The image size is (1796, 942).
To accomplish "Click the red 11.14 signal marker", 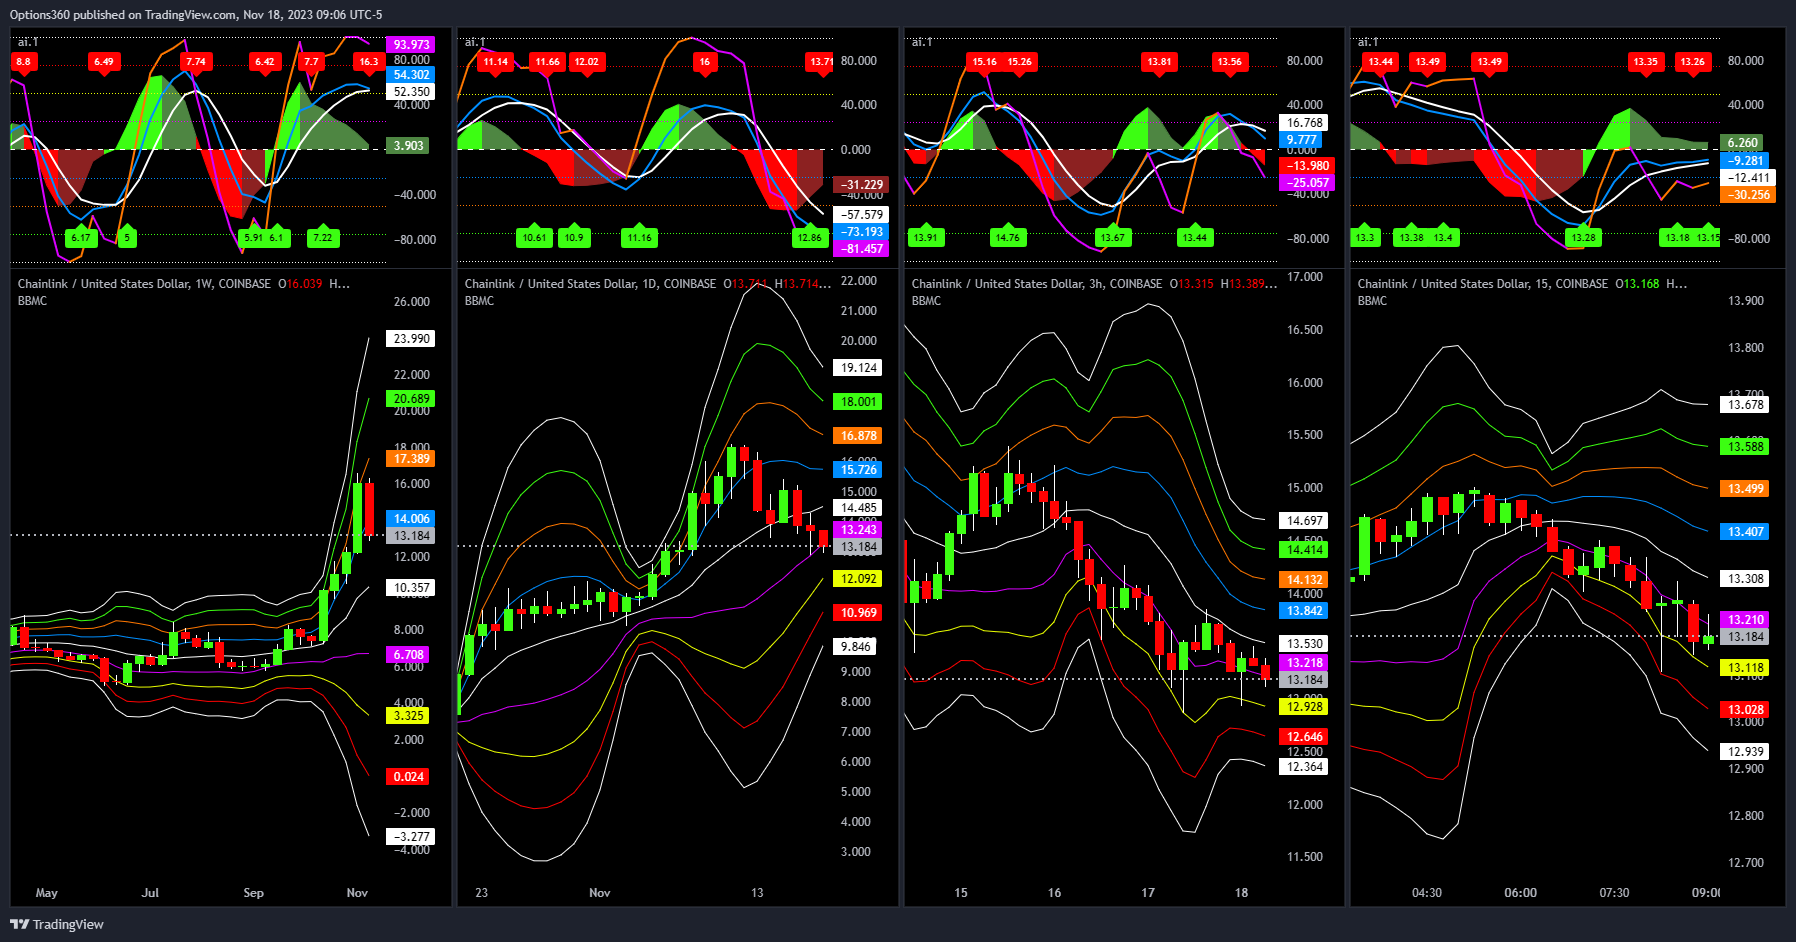I will click(496, 62).
